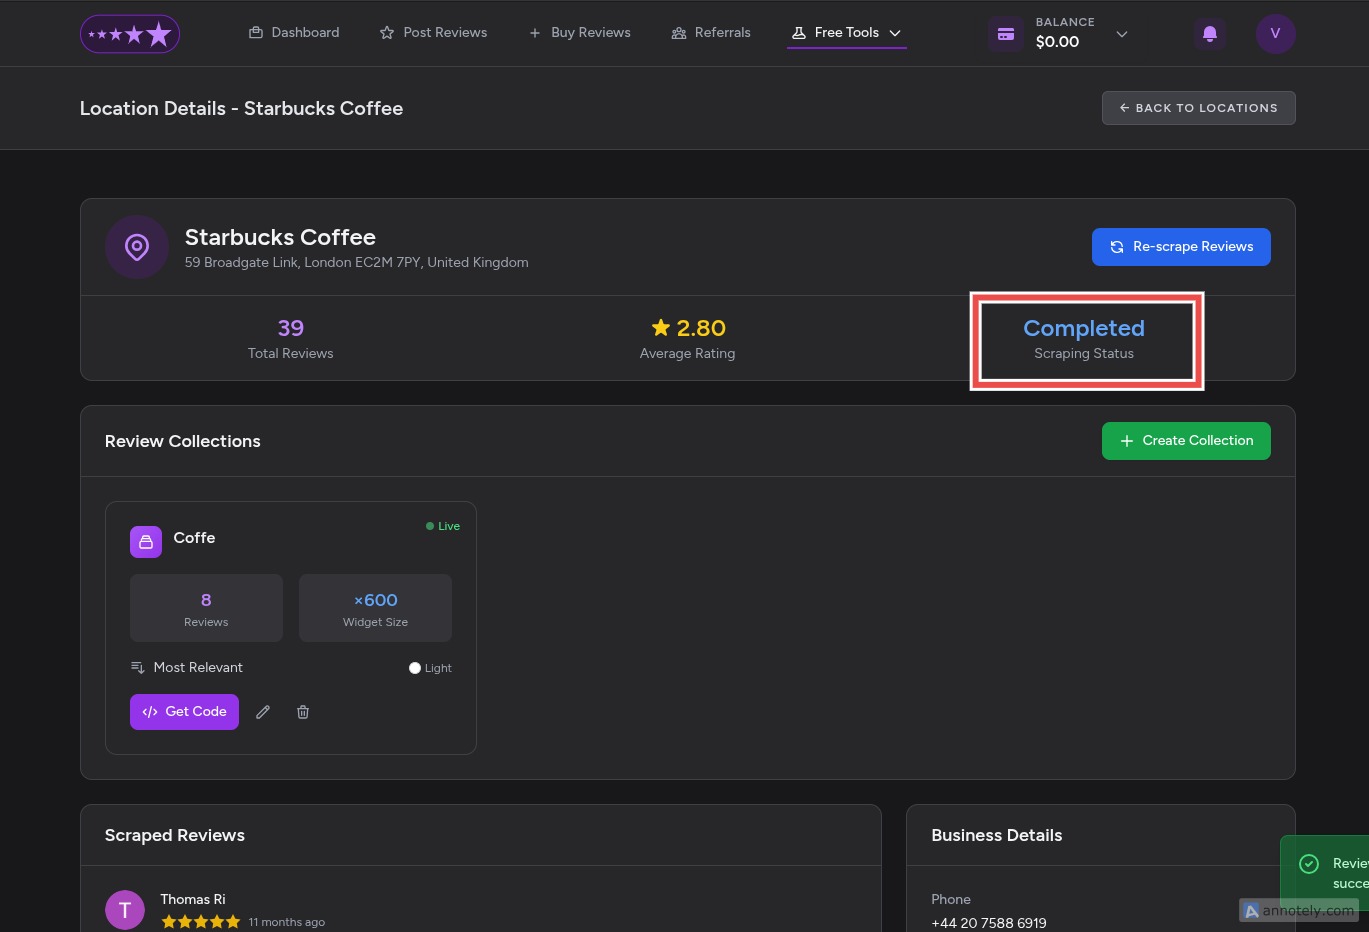1369x932 pixels.
Task: Click the Live status indicator
Action: [443, 526]
